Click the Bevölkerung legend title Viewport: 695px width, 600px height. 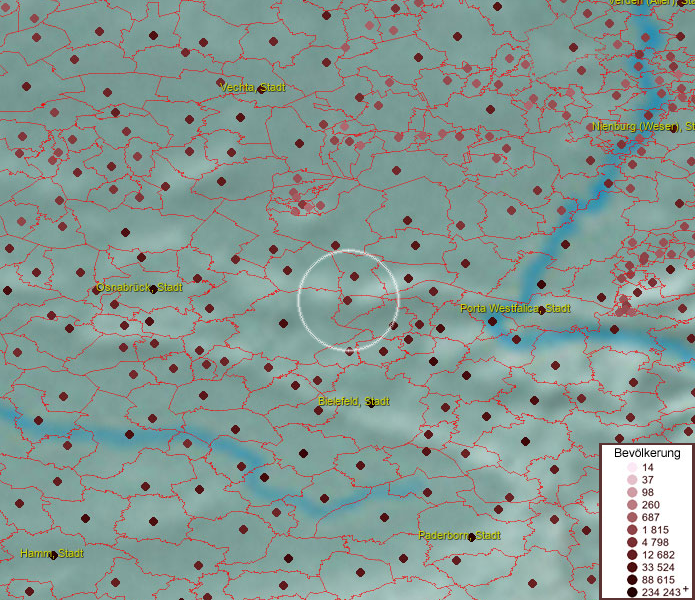coord(647,453)
